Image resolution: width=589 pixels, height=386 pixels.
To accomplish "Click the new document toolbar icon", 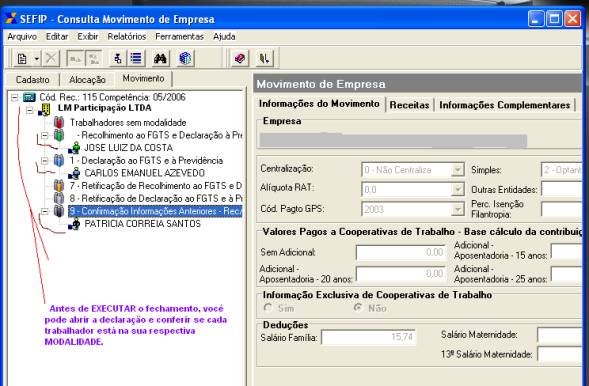I will click(x=22, y=59).
